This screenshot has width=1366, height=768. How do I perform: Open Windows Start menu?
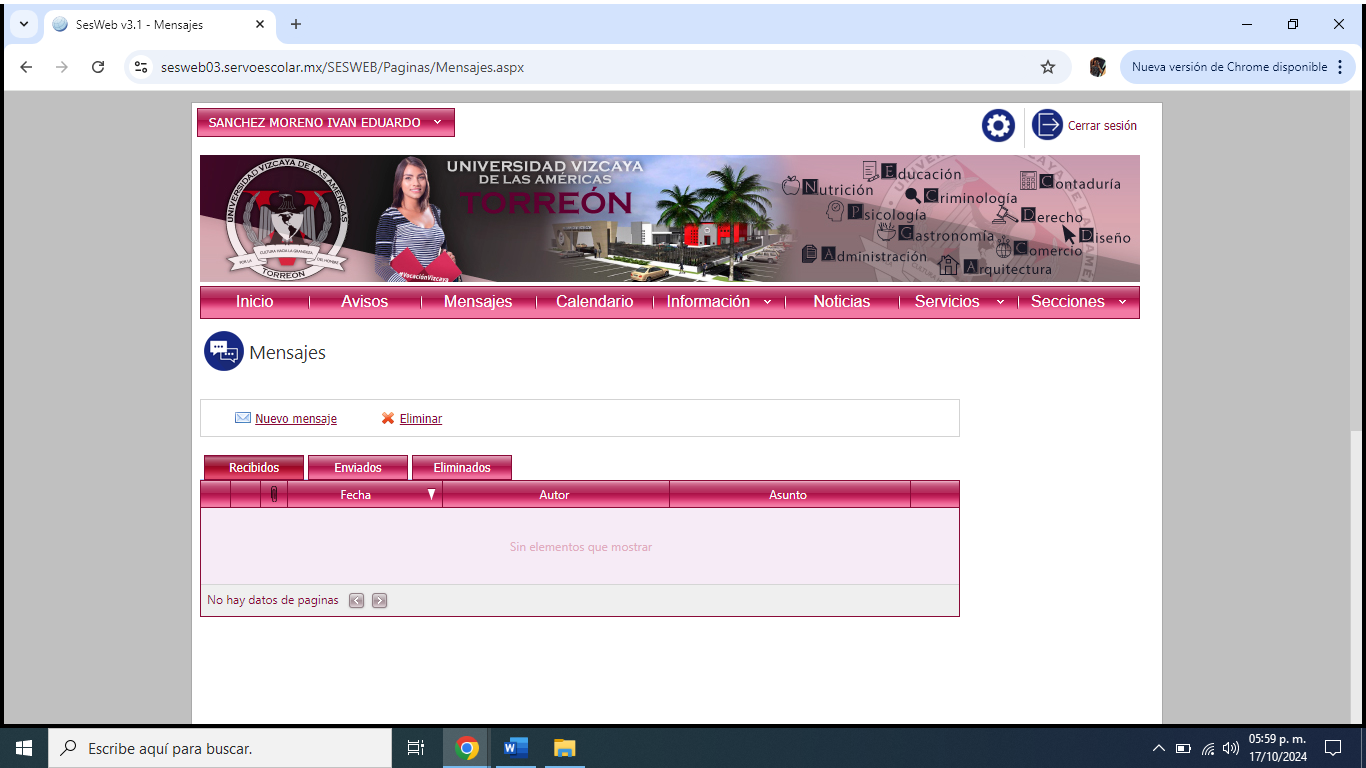24,747
